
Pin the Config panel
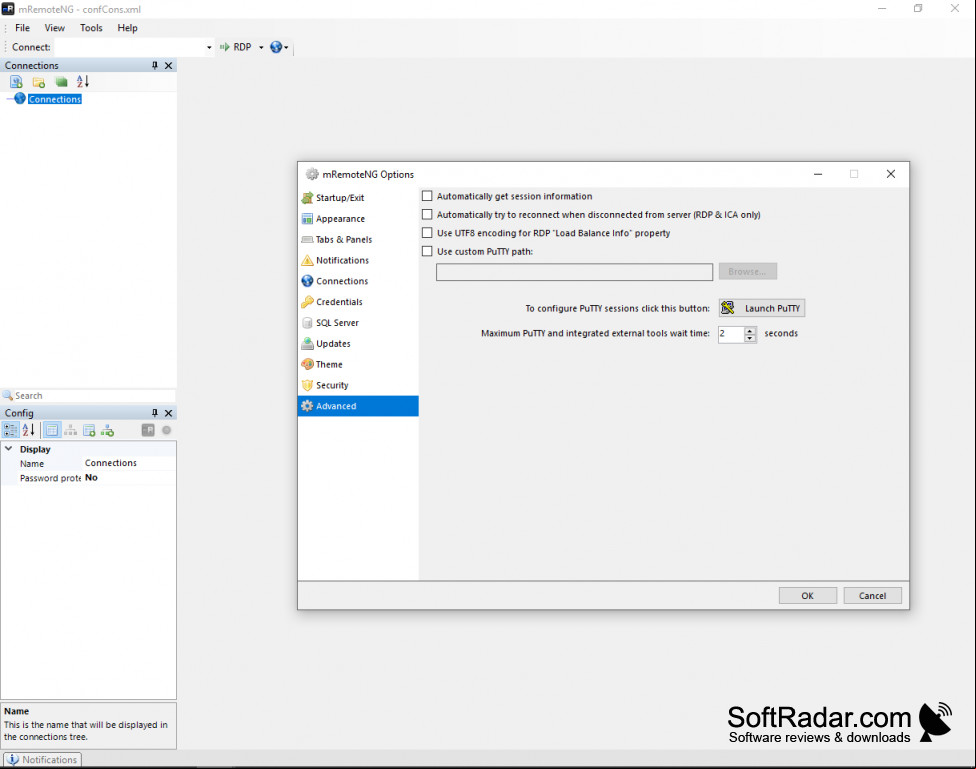155,413
